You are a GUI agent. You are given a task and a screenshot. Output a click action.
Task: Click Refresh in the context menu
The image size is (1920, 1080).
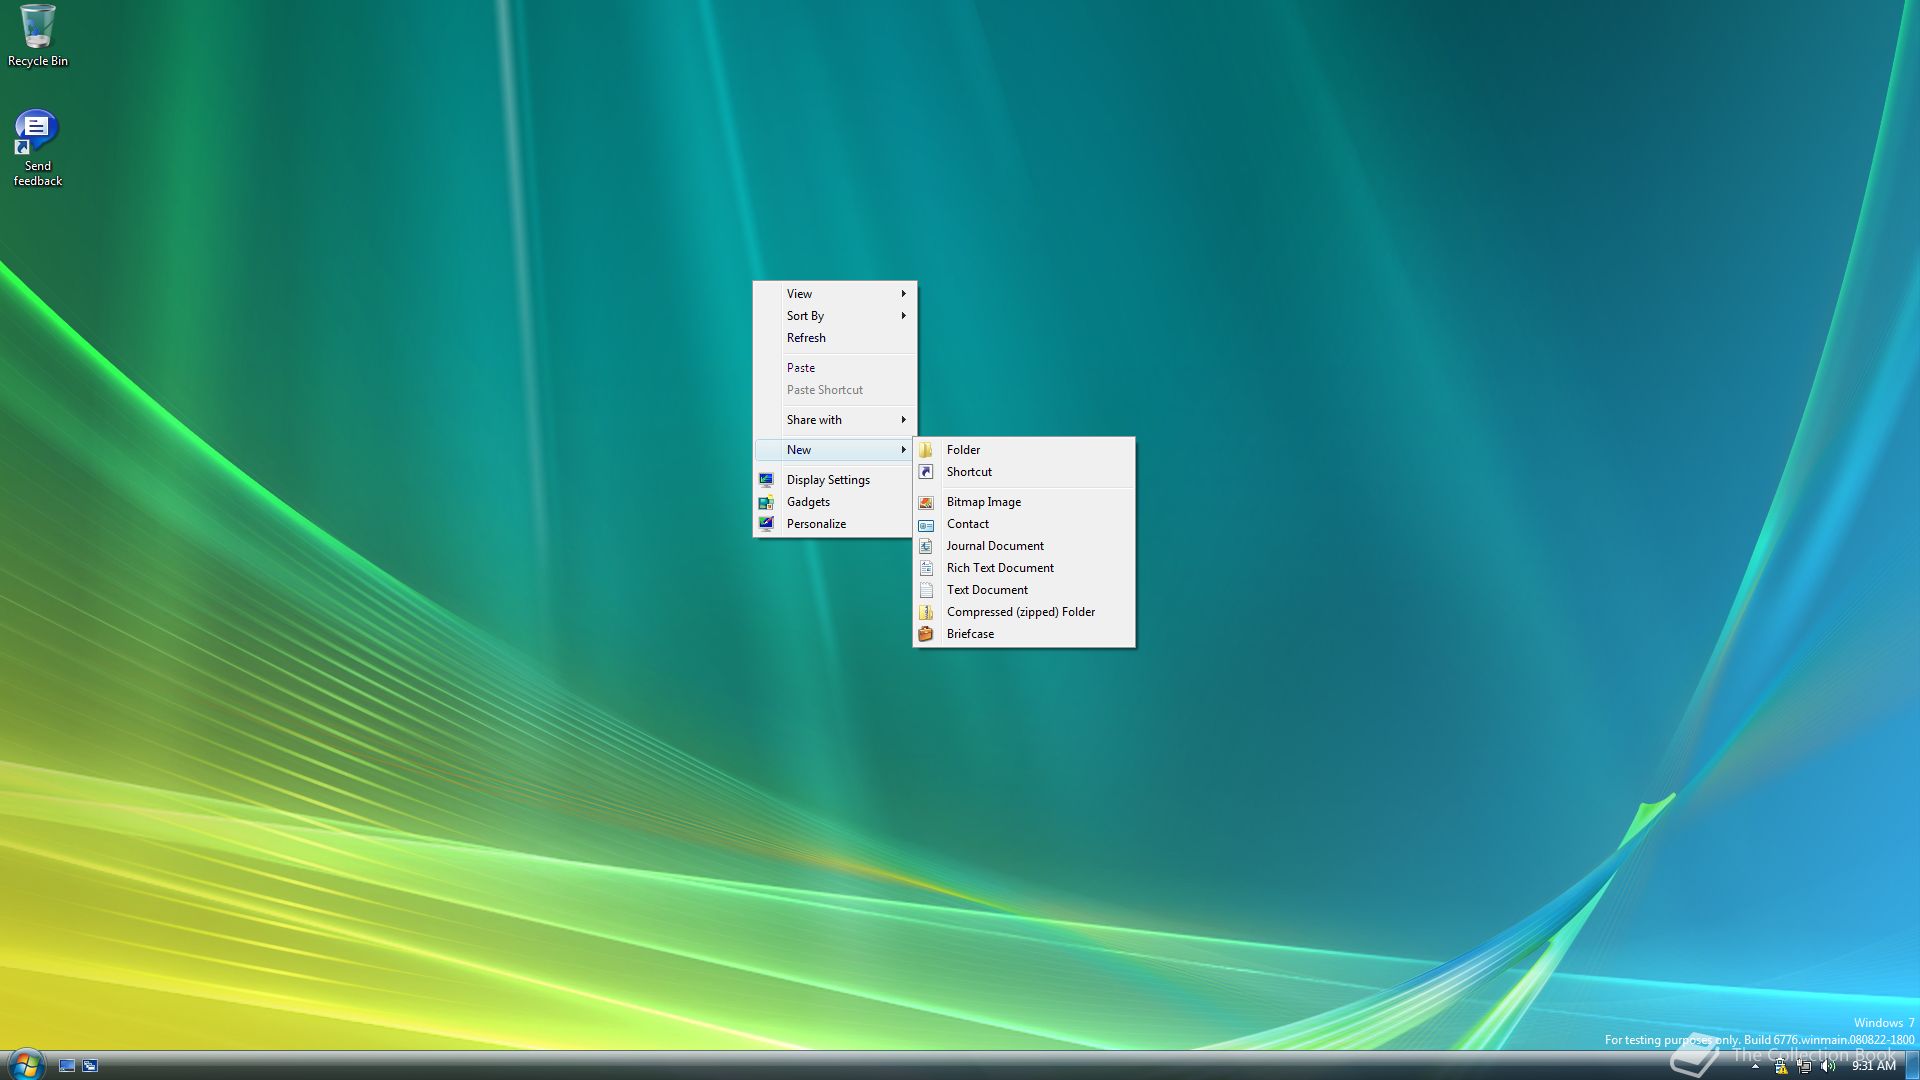[x=835, y=338]
